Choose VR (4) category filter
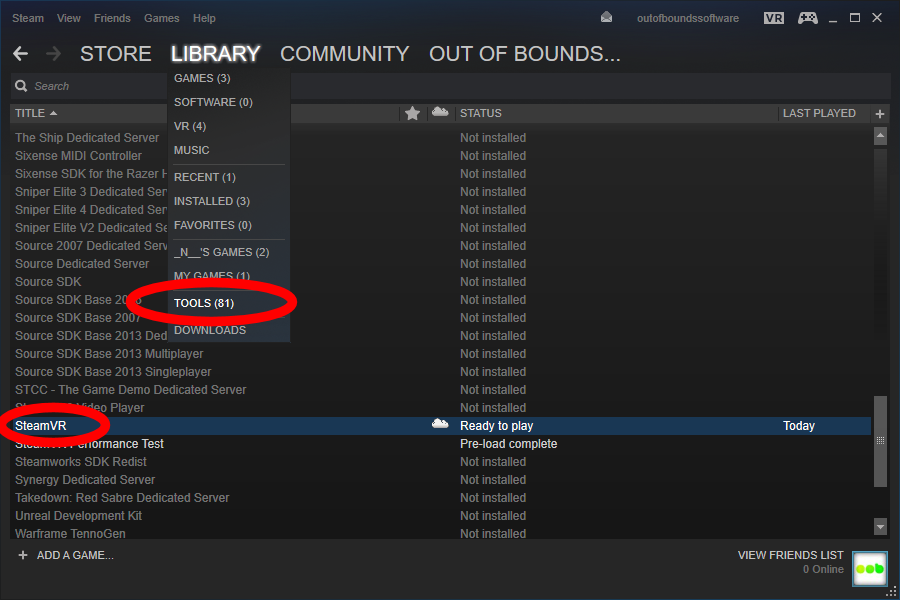This screenshot has width=900, height=600. pos(190,126)
